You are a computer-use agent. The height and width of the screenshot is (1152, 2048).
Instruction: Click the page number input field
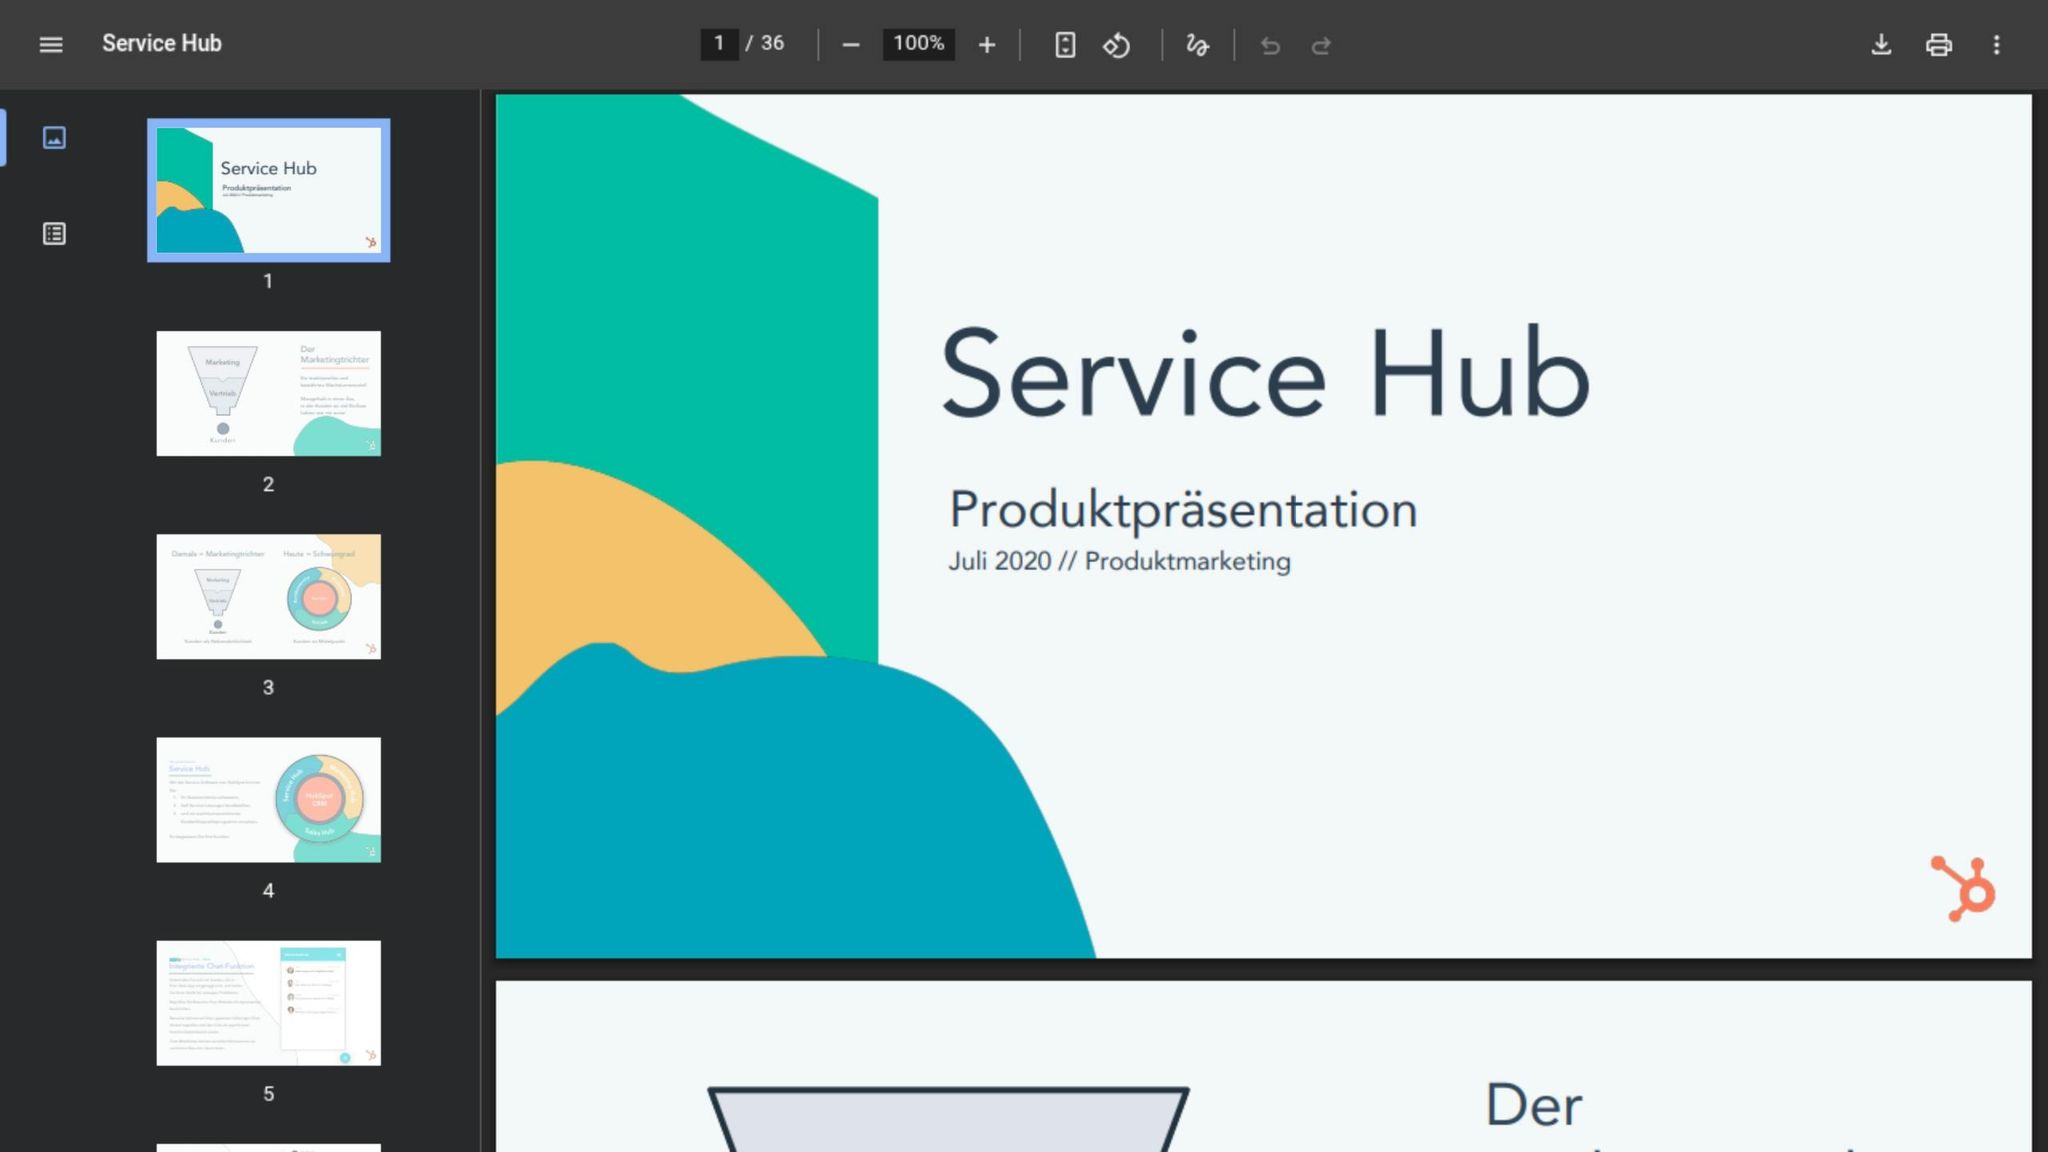point(720,43)
